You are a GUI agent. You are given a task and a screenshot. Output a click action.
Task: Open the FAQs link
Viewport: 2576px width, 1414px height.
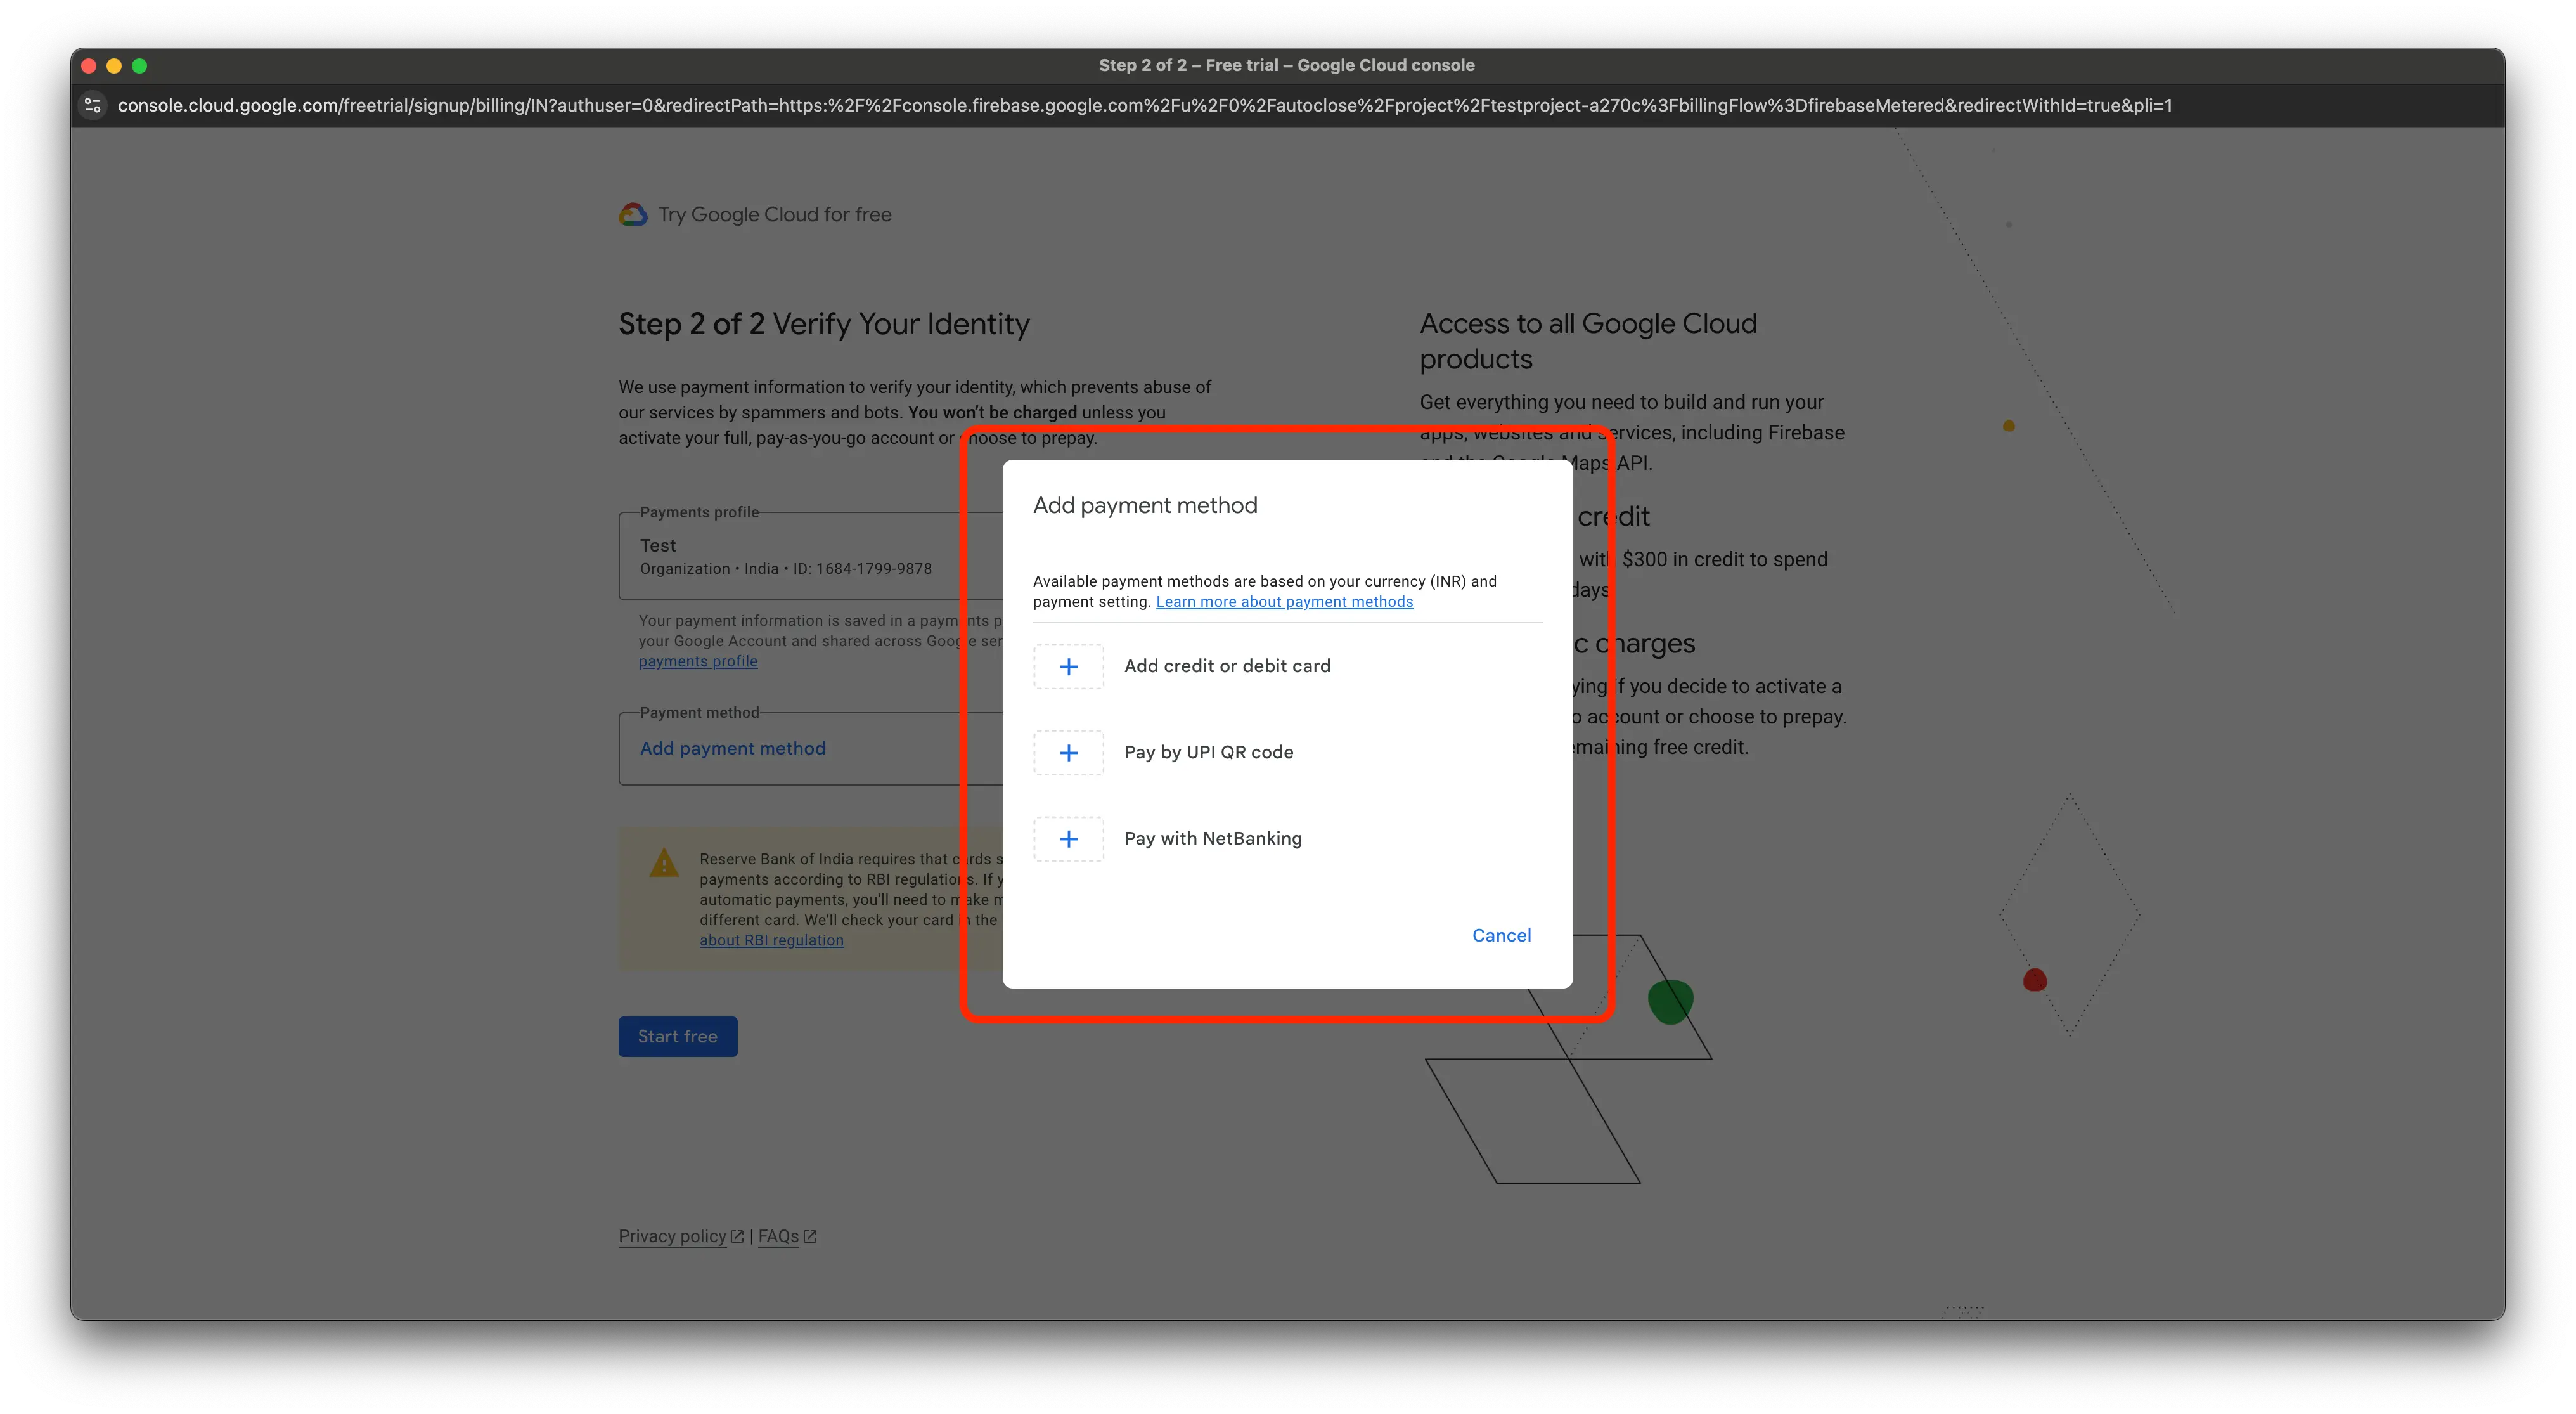click(778, 1236)
